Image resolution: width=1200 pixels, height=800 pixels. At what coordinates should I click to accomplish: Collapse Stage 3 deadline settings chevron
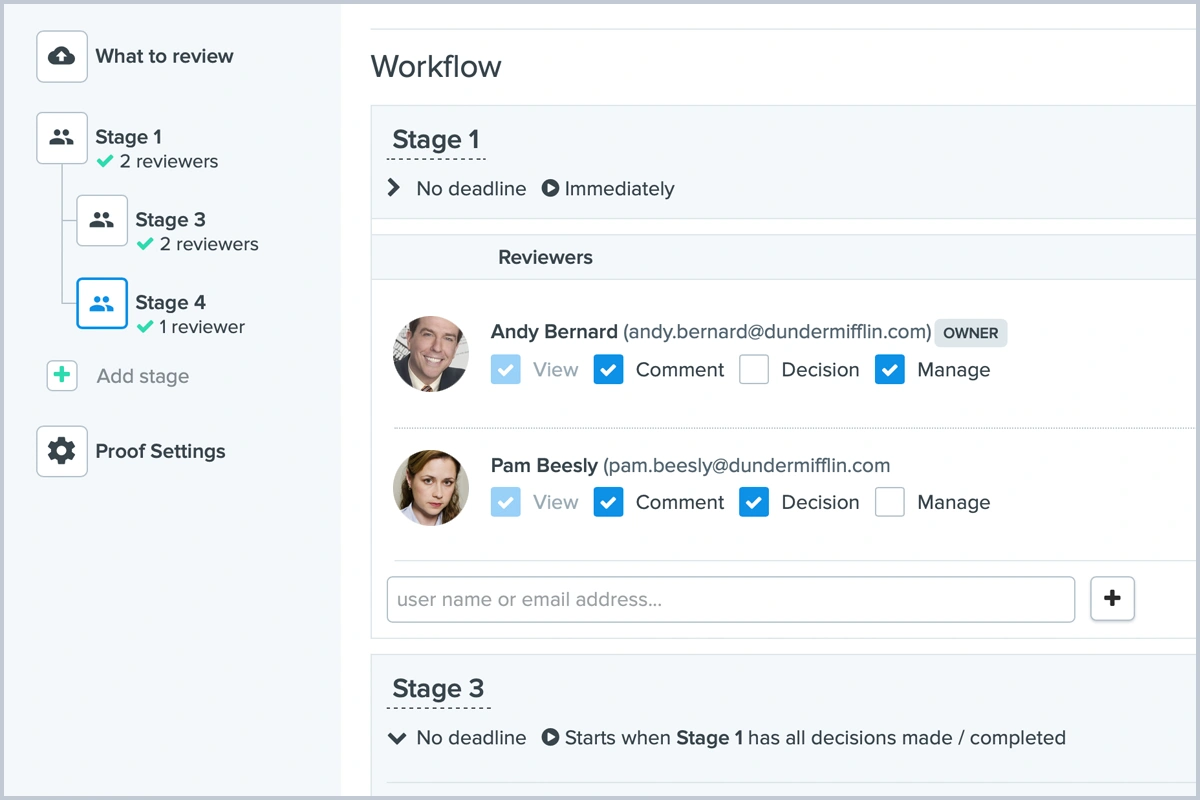coord(397,738)
